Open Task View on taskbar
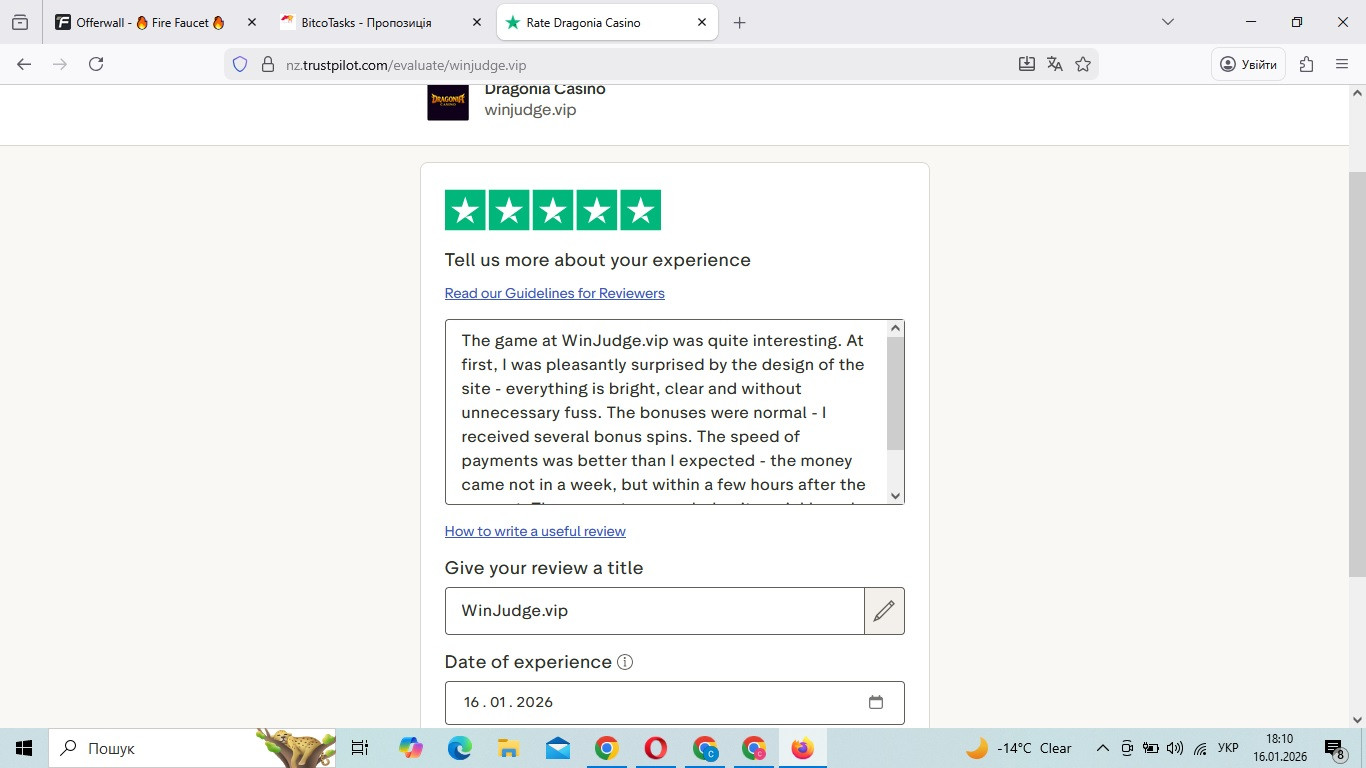This screenshot has width=1366, height=768. (360, 748)
